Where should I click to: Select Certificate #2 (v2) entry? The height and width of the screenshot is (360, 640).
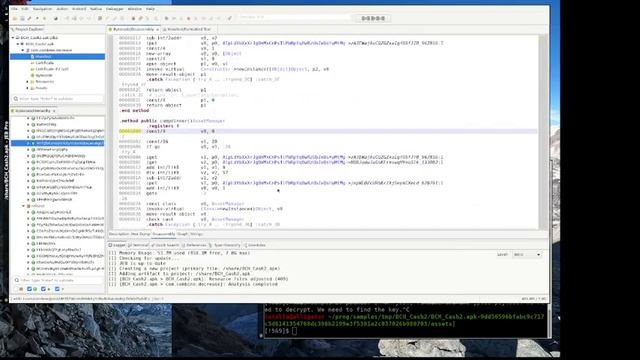click(52, 69)
